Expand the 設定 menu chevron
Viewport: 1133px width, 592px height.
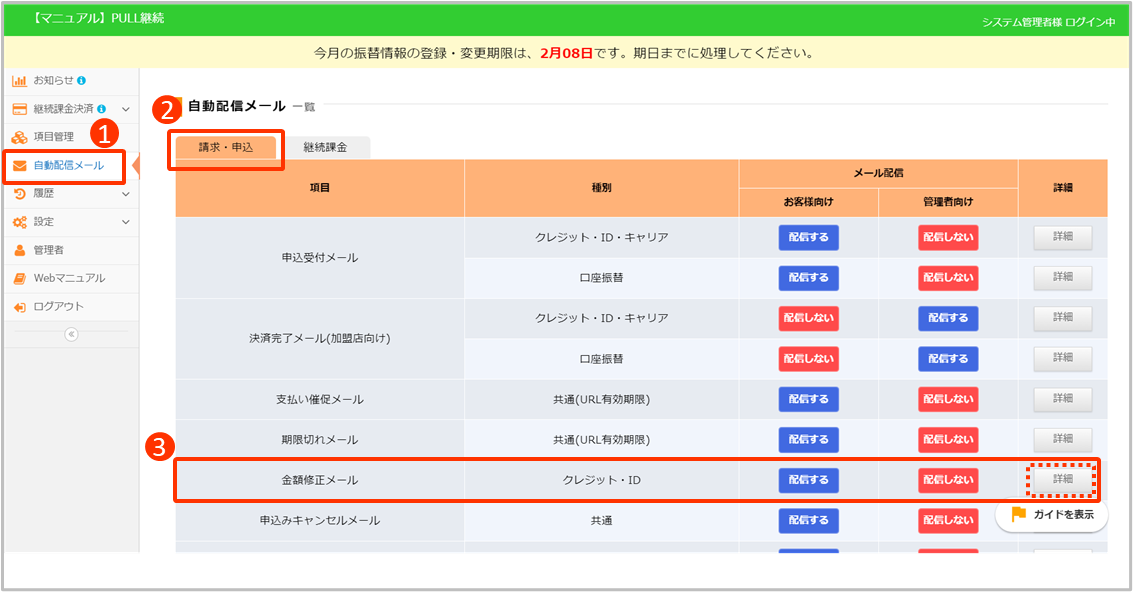click(x=126, y=222)
